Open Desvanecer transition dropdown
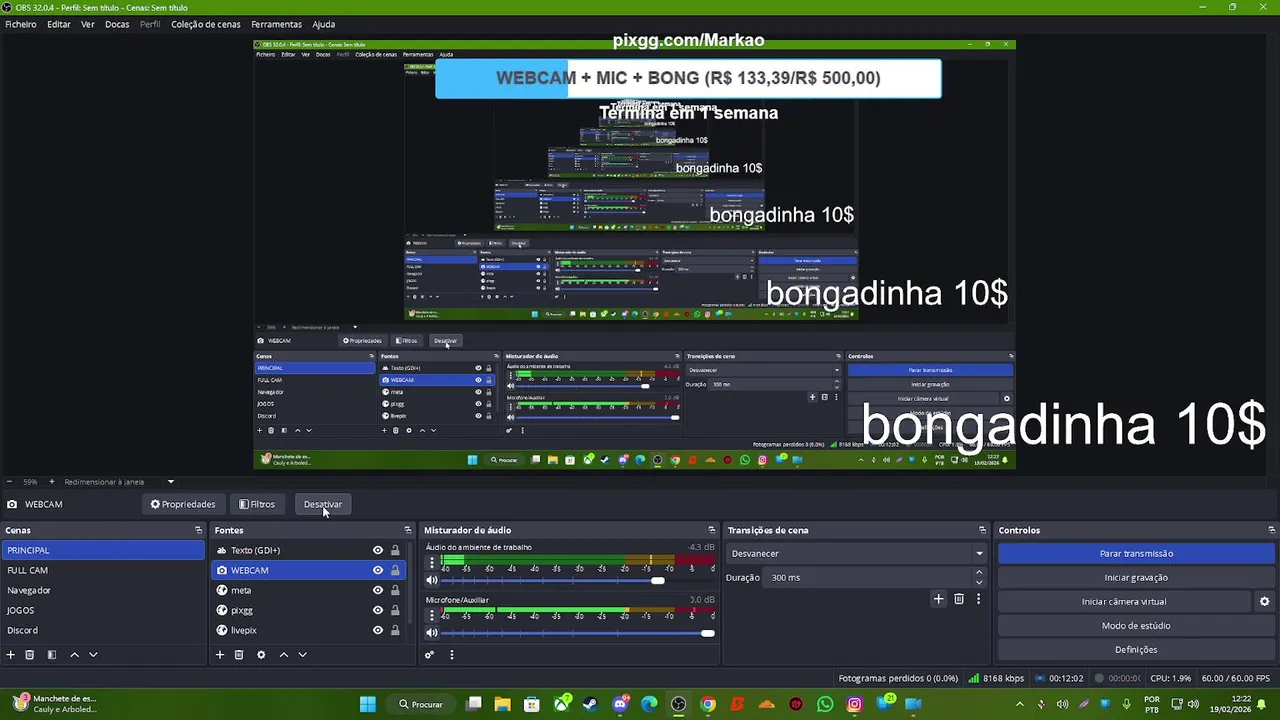Viewport: 1280px width, 720px height. click(x=857, y=553)
